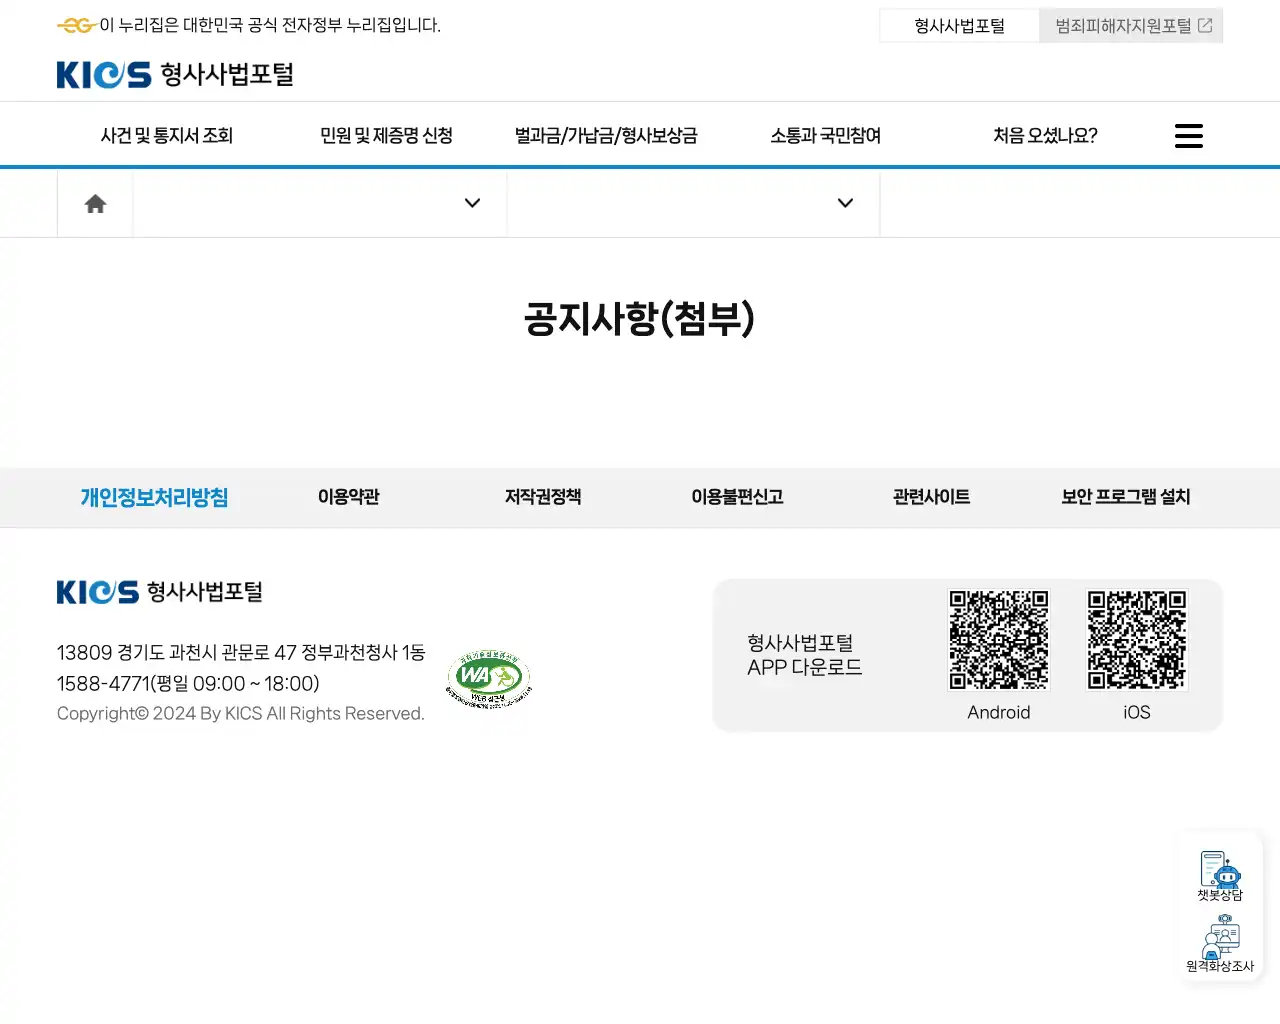Open the hamburger full menu icon

(x=1188, y=136)
